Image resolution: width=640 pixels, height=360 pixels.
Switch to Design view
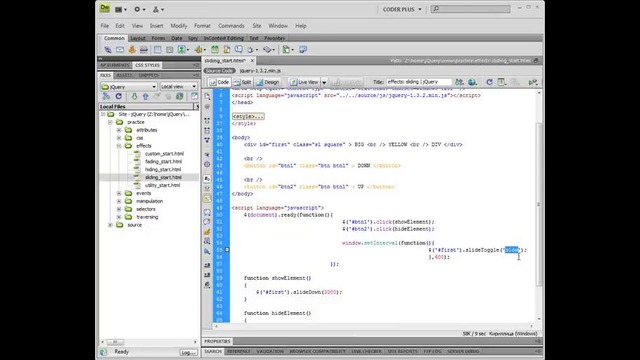pyautogui.click(x=268, y=82)
